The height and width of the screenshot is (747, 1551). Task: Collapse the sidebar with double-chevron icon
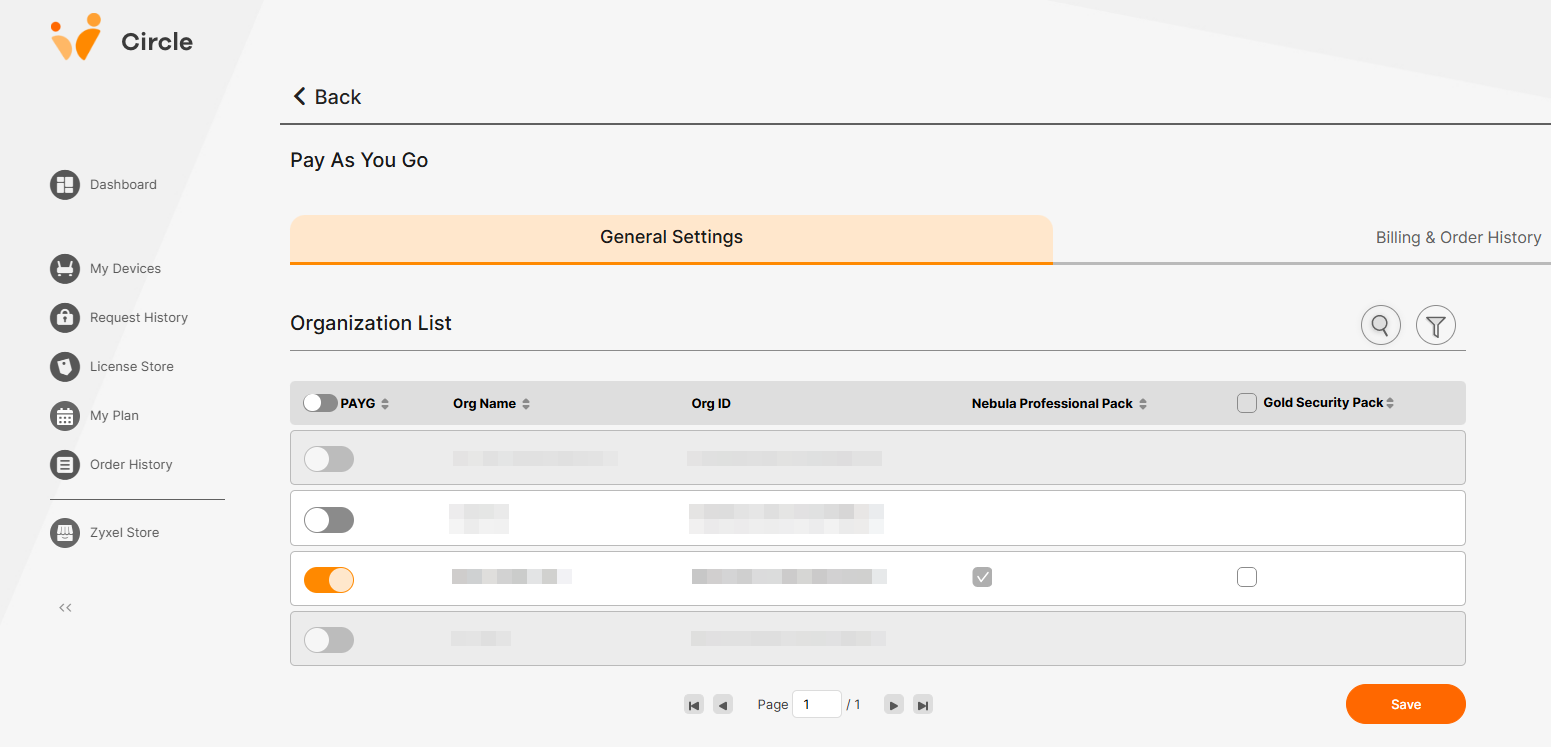[65, 607]
